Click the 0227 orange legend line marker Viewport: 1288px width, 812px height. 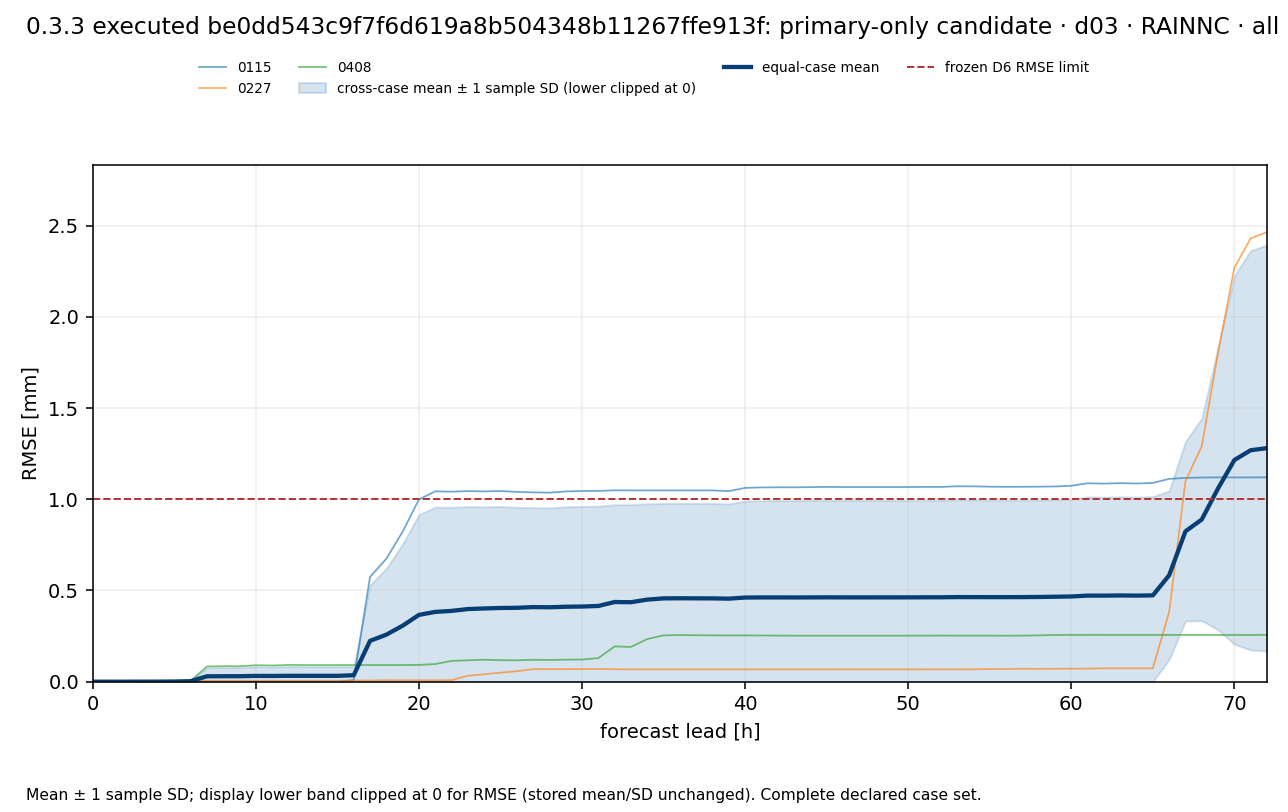tap(213, 89)
